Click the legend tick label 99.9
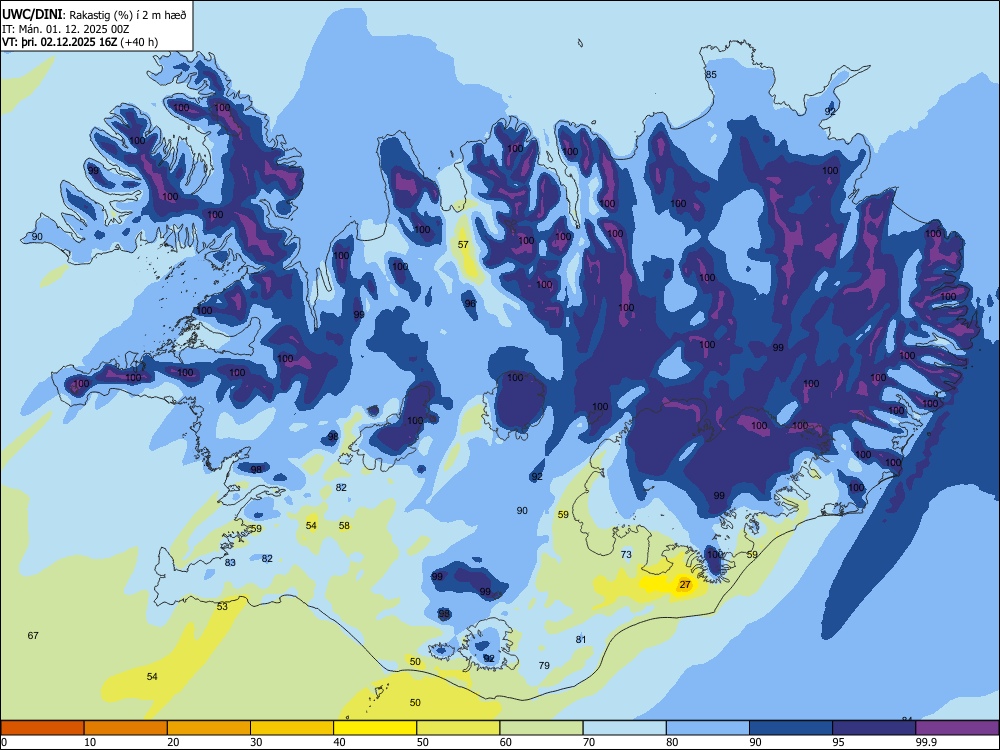Image resolution: width=1000 pixels, height=750 pixels. coord(926,742)
